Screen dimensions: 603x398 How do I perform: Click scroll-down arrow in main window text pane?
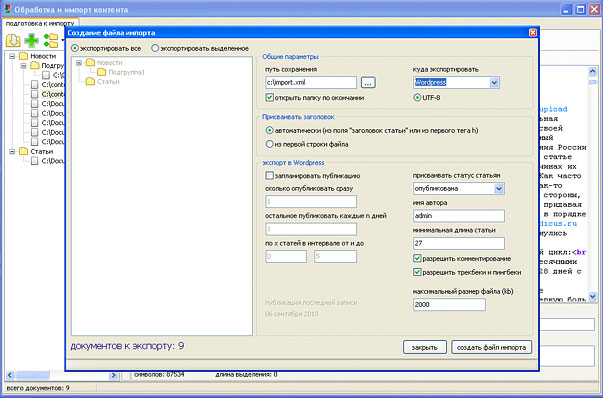pyautogui.click(x=592, y=296)
